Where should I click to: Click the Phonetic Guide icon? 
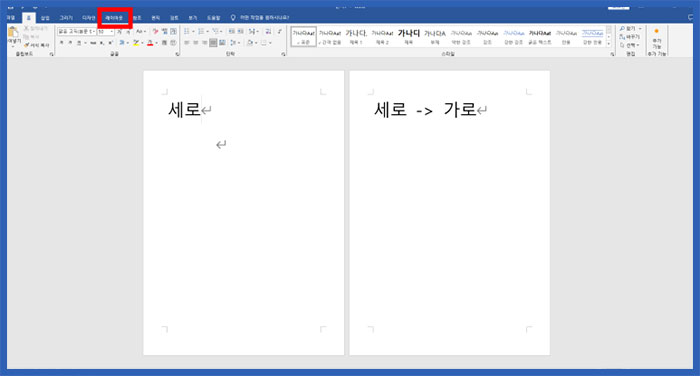[164, 32]
